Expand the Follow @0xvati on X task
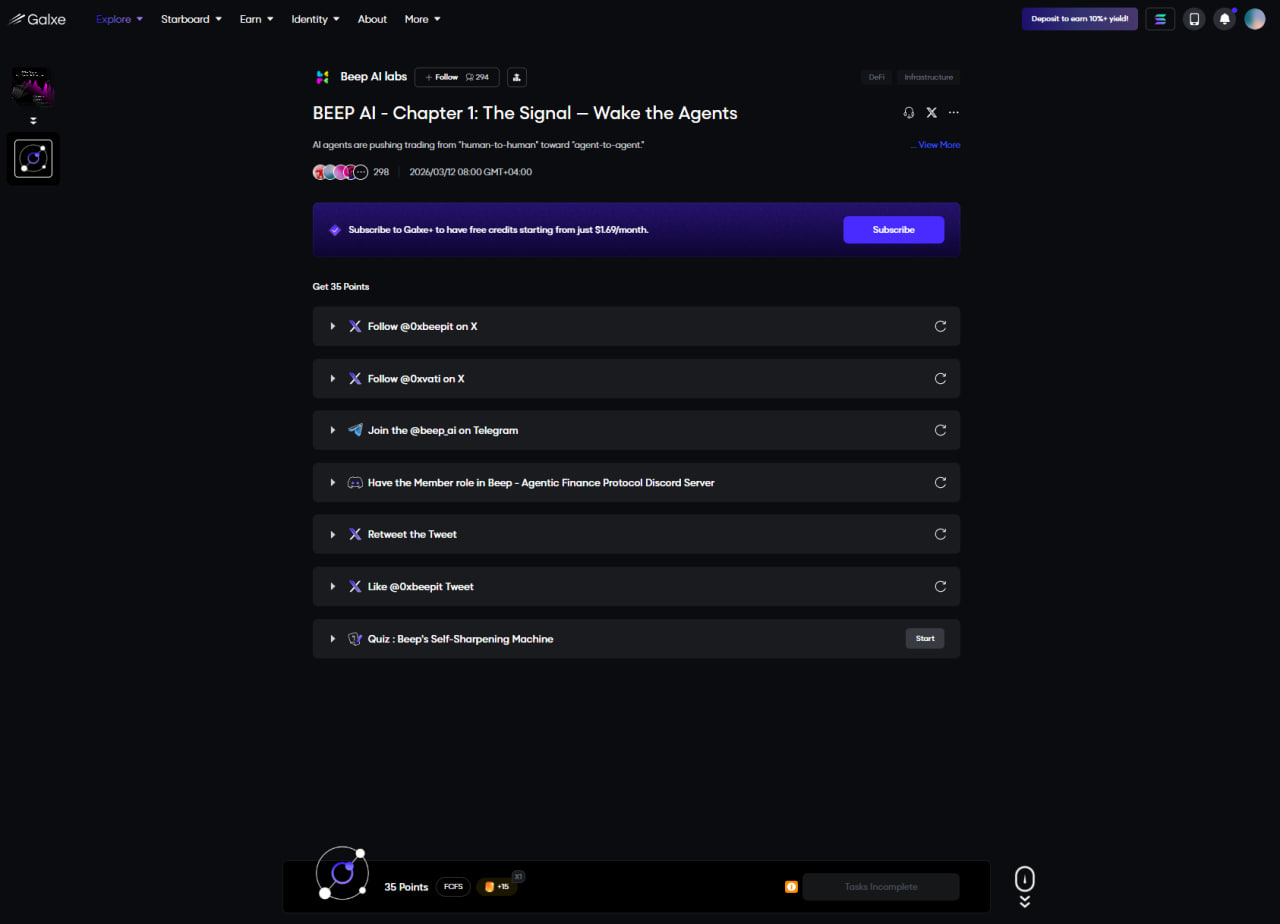The width and height of the screenshot is (1280, 924). [333, 379]
